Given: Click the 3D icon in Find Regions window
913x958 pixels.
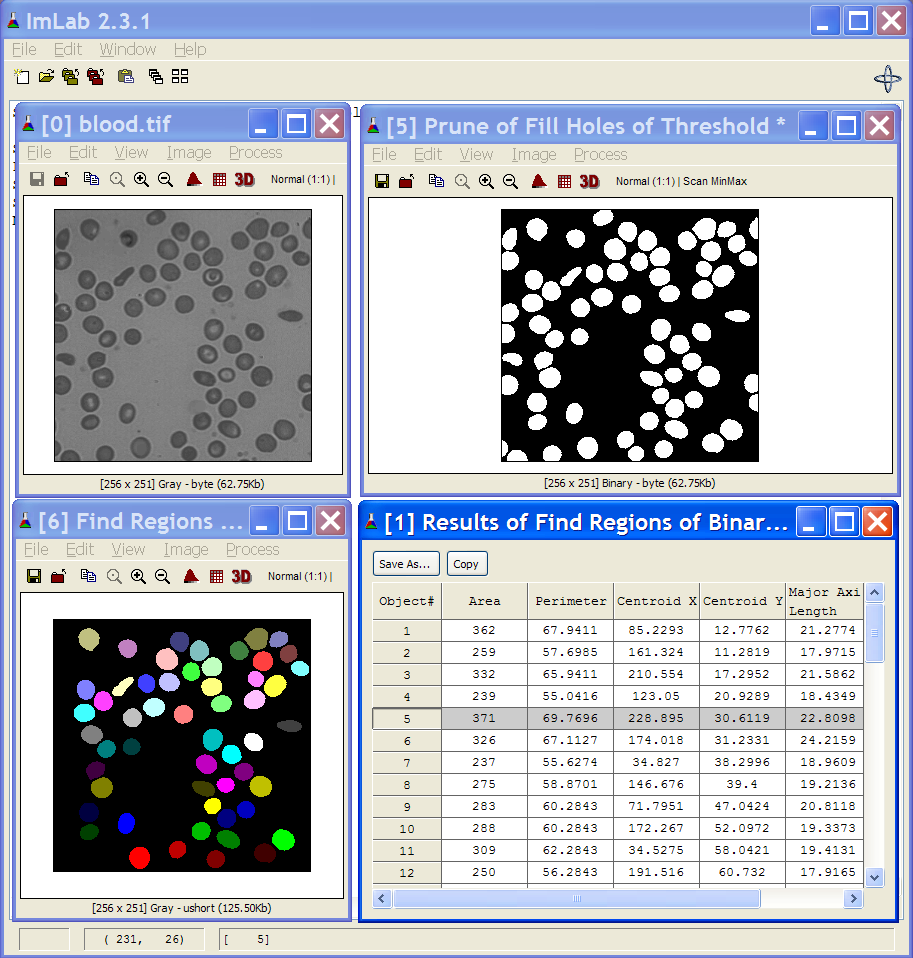Looking at the screenshot, I should (x=241, y=576).
